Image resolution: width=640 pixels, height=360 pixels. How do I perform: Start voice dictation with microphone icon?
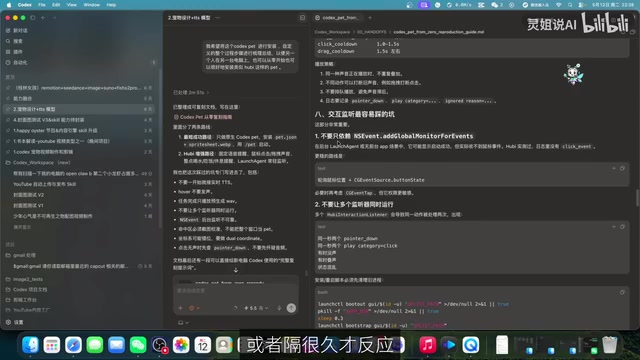point(279,308)
